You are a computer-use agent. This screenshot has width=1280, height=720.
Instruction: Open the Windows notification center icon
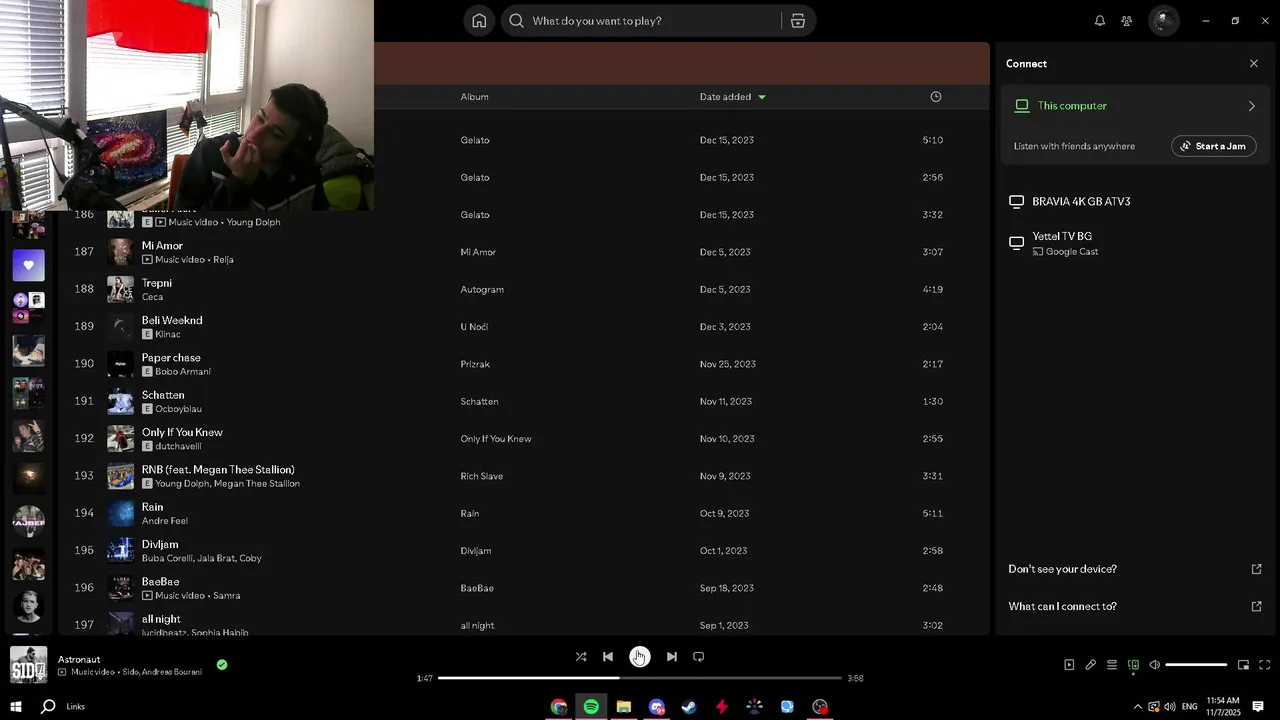point(1258,707)
